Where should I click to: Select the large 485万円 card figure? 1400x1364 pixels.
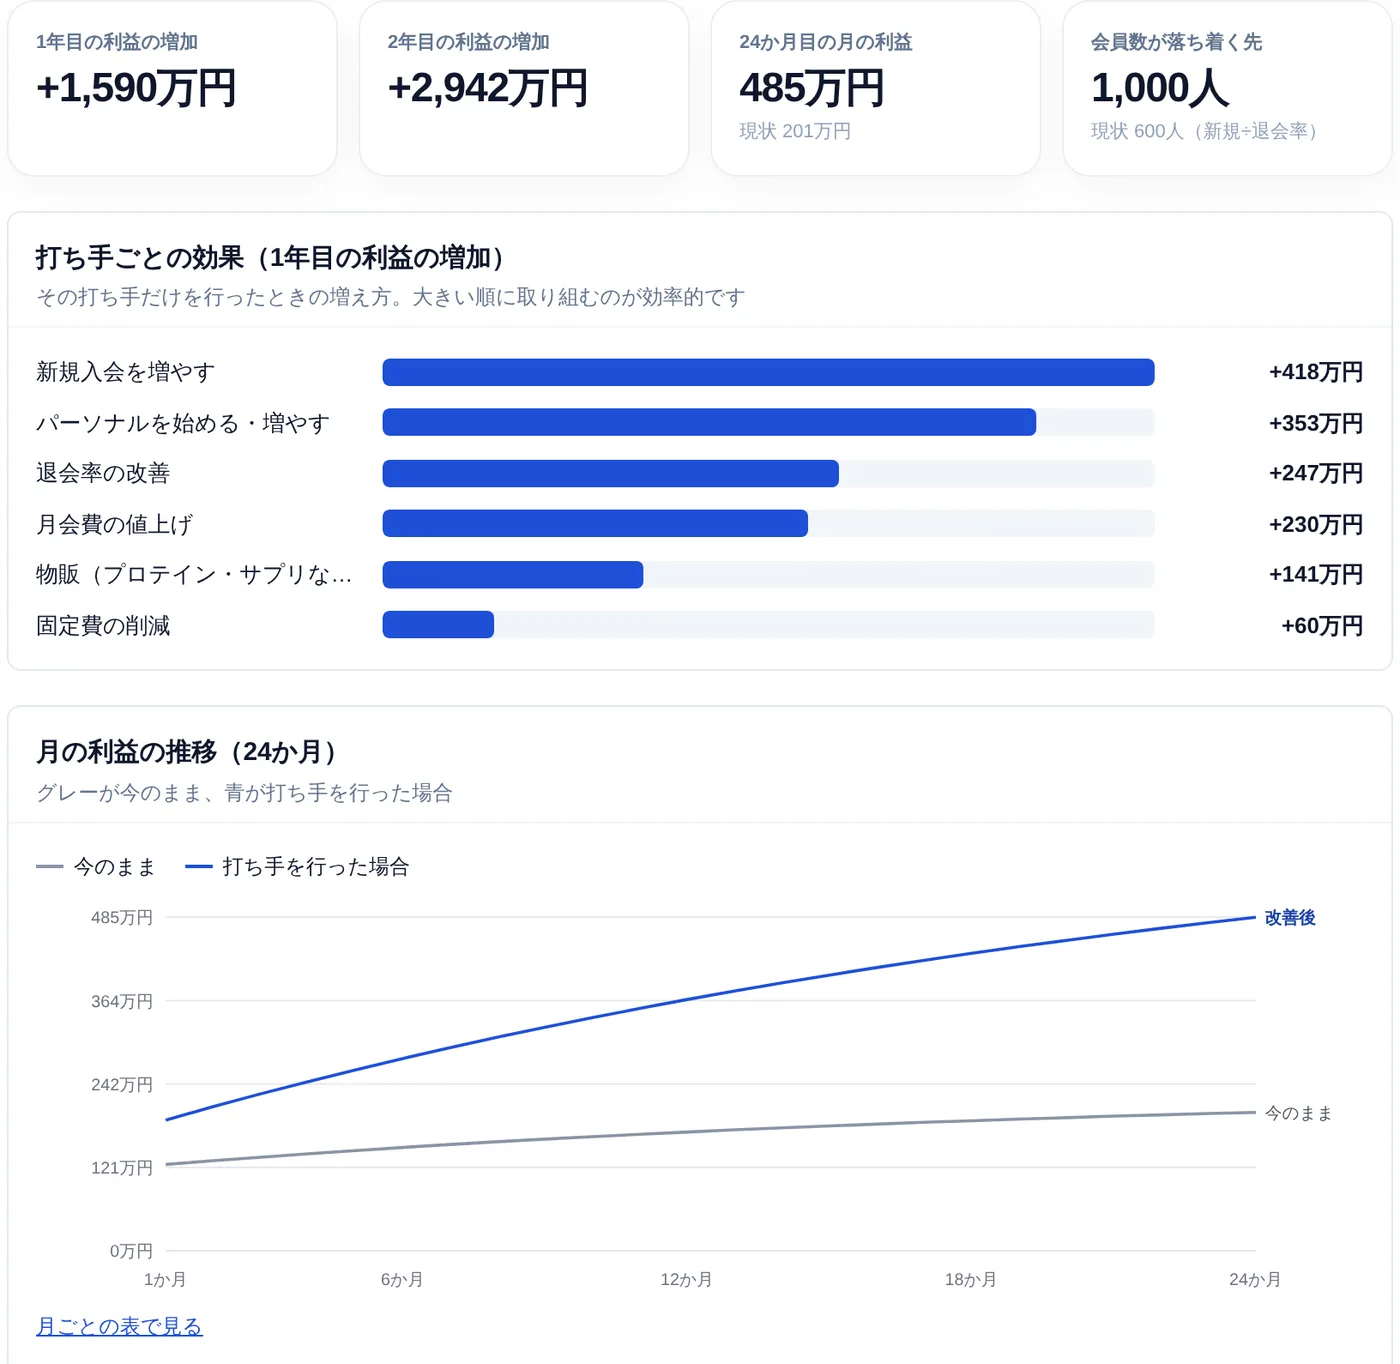(812, 88)
